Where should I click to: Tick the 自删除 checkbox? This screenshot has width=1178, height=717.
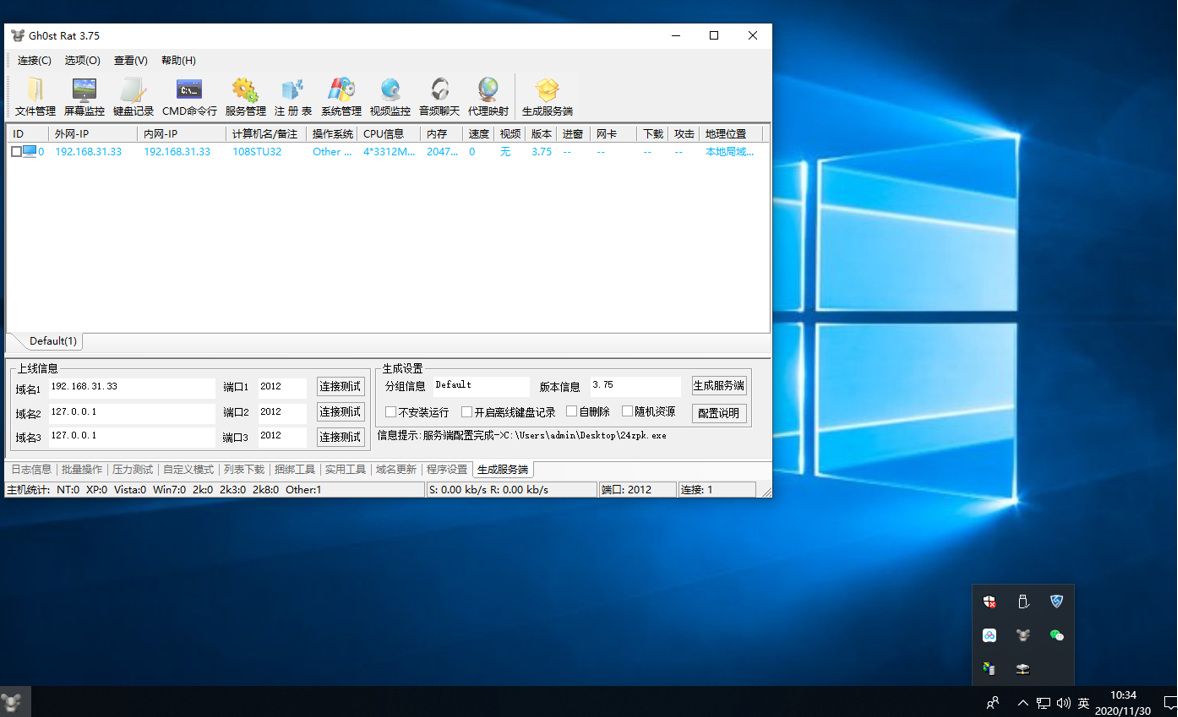pyautogui.click(x=571, y=411)
